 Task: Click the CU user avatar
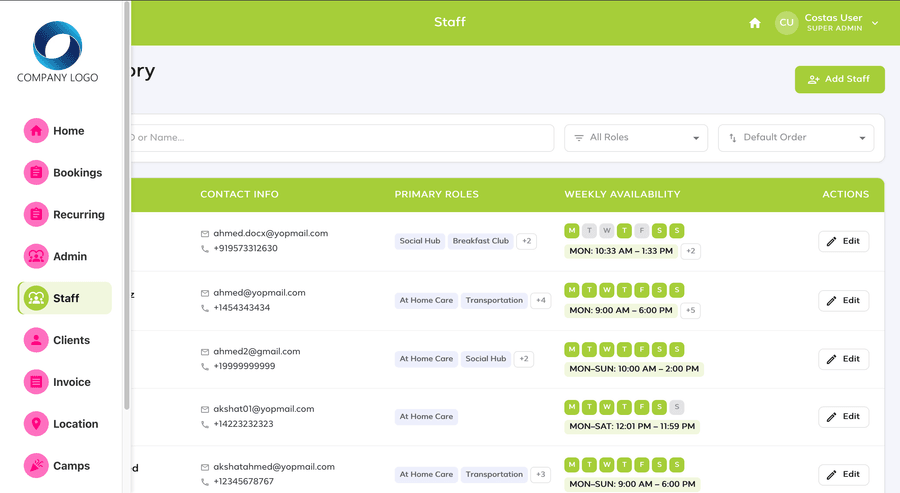[786, 23]
